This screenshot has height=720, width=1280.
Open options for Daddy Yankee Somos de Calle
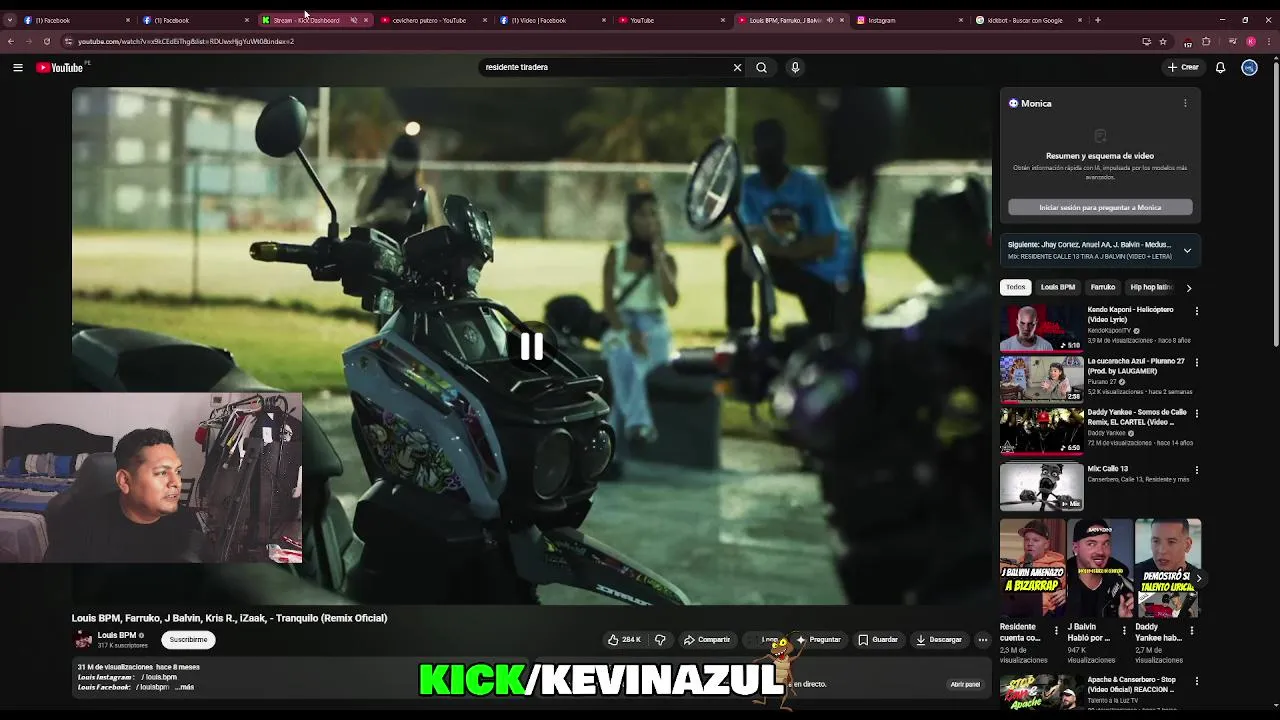pos(1196,413)
